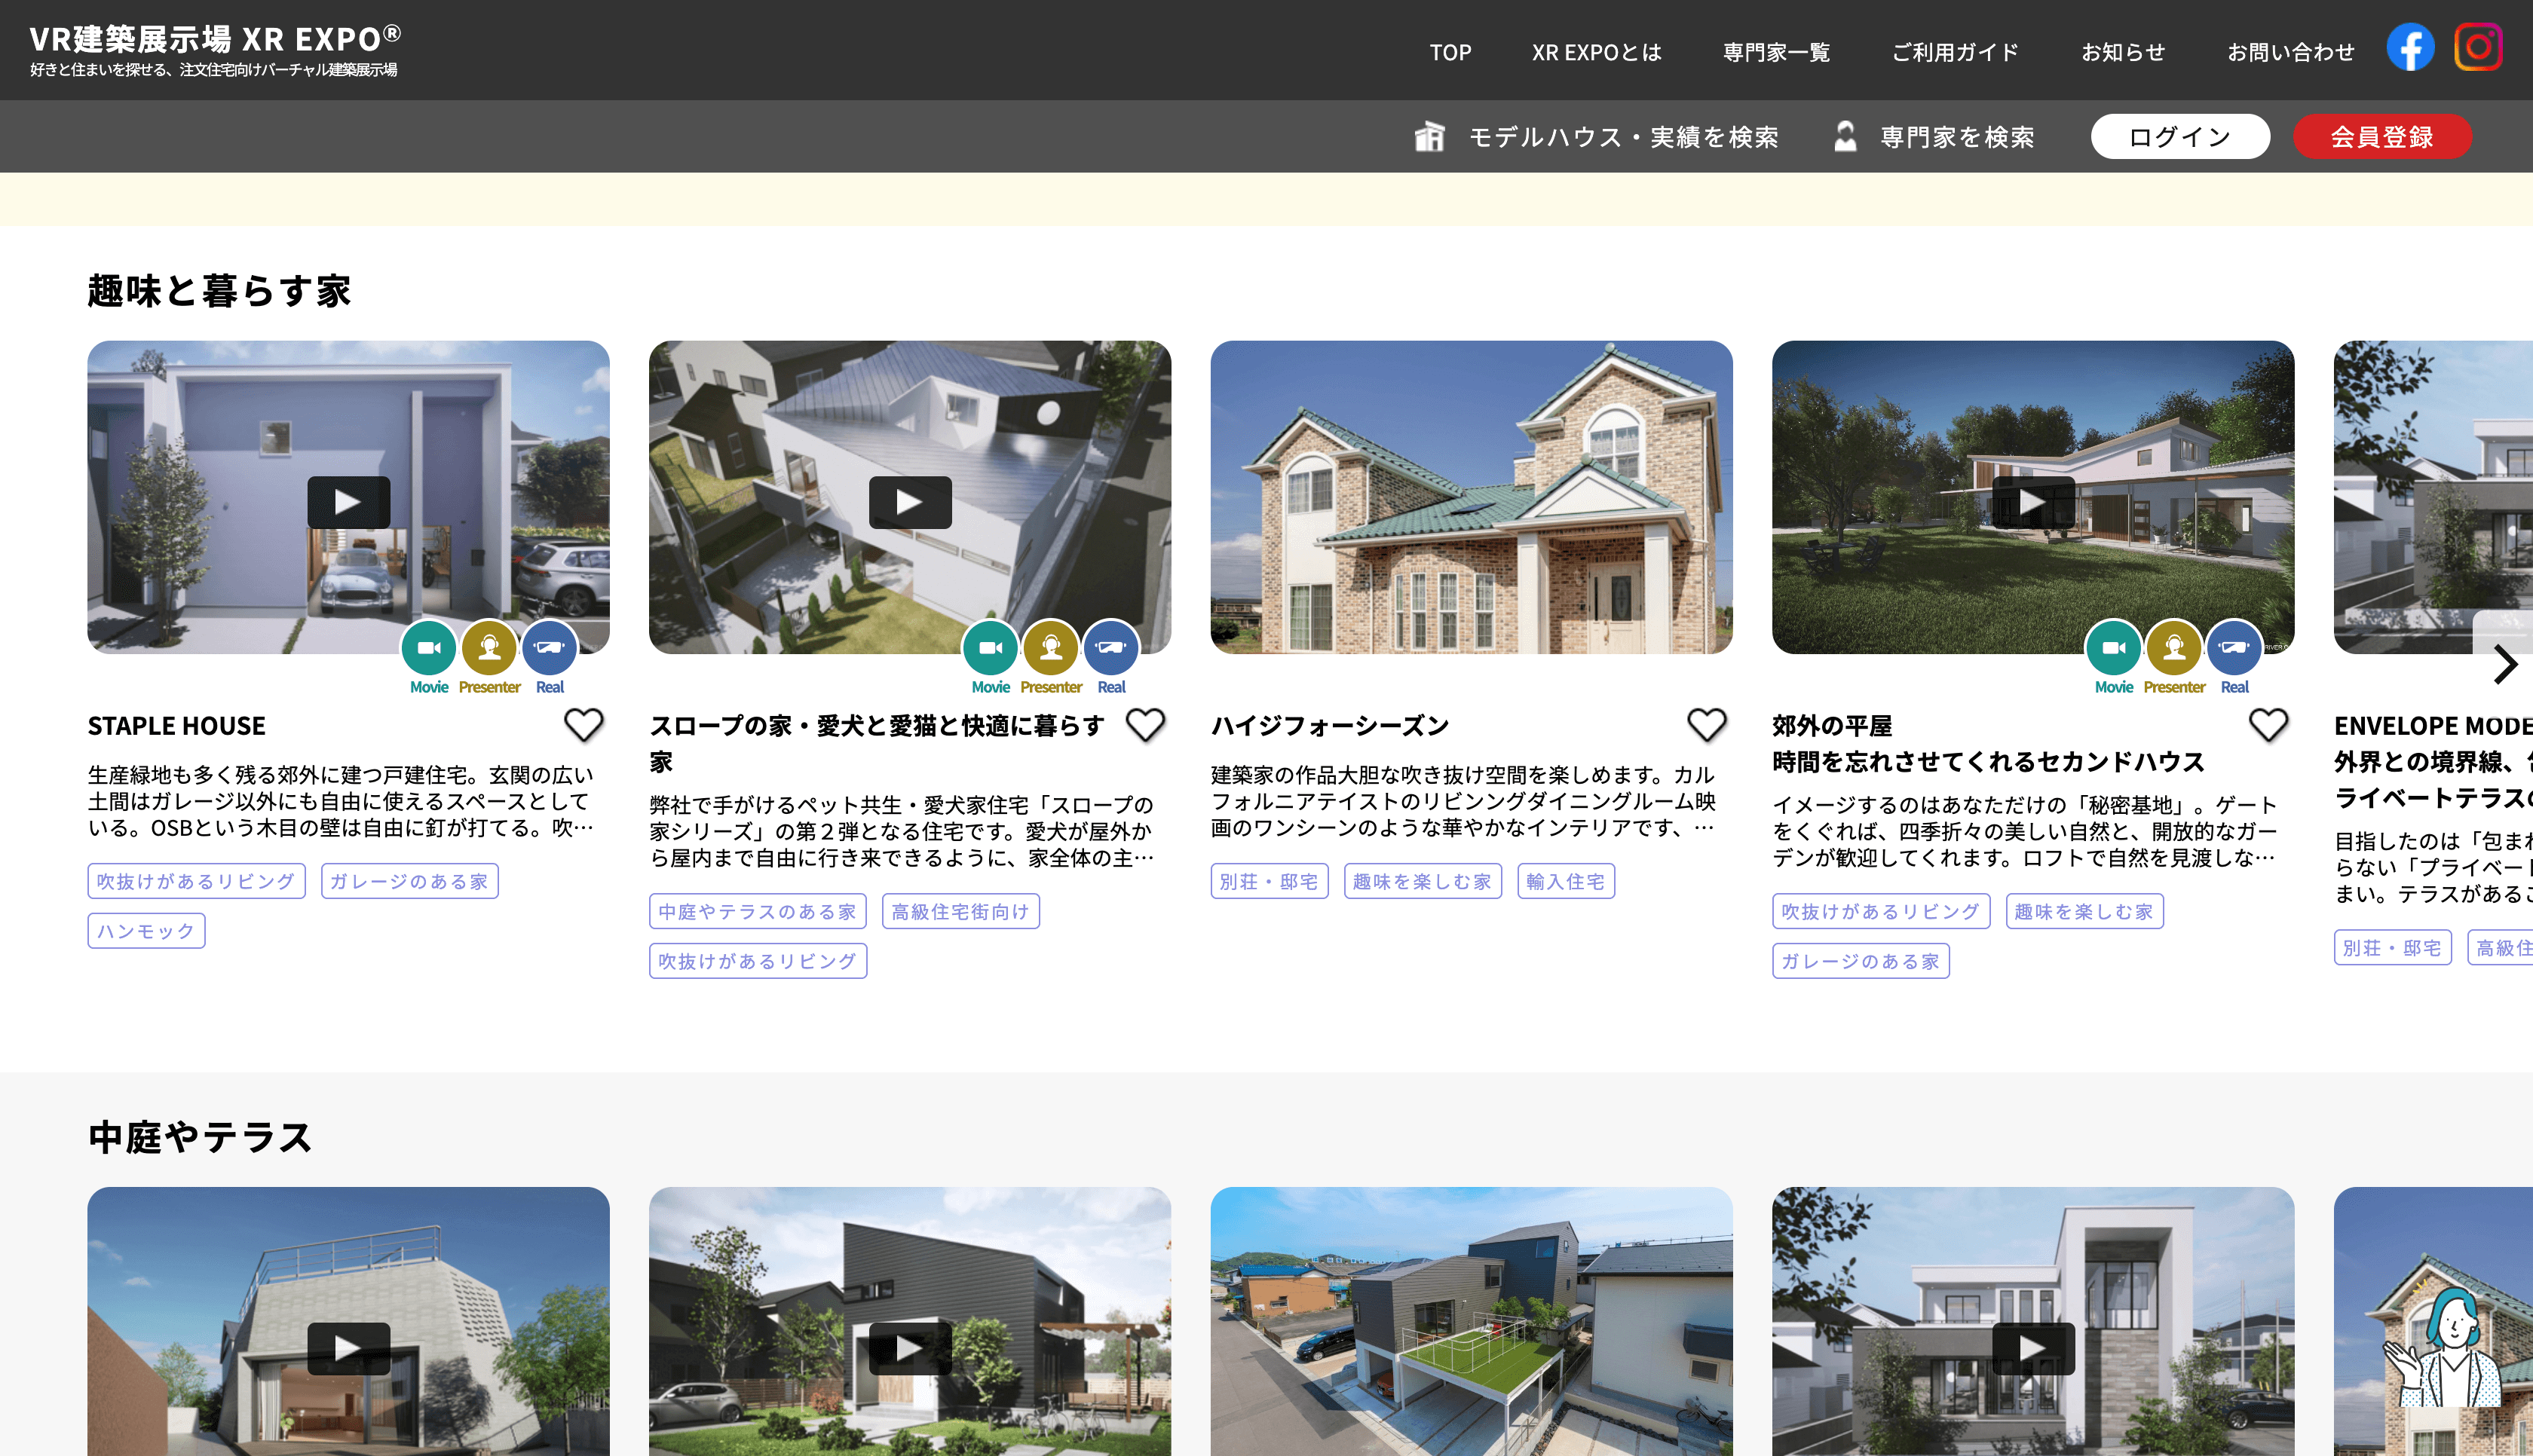The width and height of the screenshot is (2533, 1456).
Task: Select the ガレージのある家 tag under STAPLE HOUSE
Action: 409,881
